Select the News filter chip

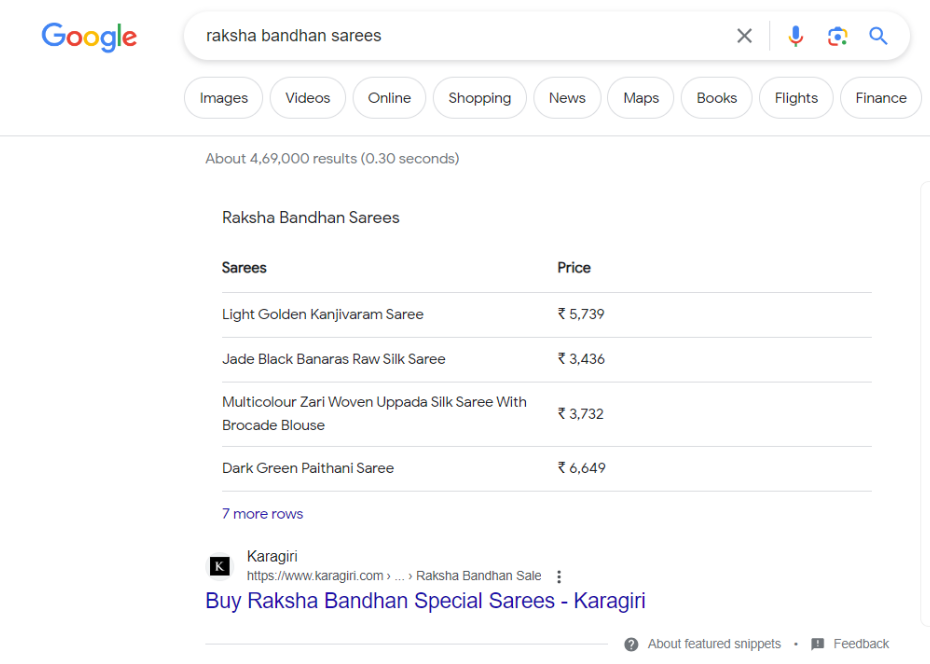[x=567, y=98]
